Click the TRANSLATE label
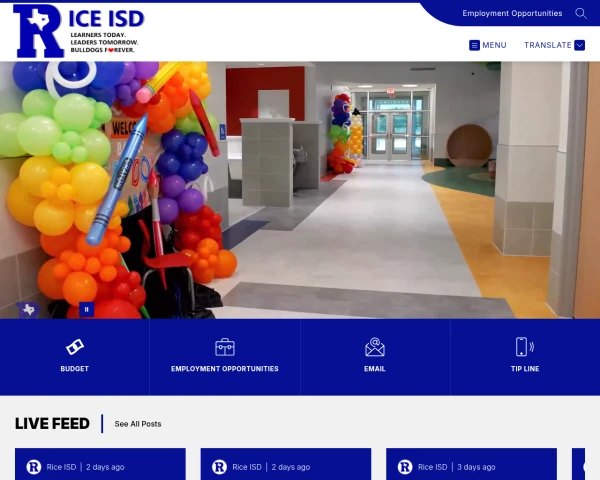This screenshot has width=600, height=480. (x=548, y=45)
